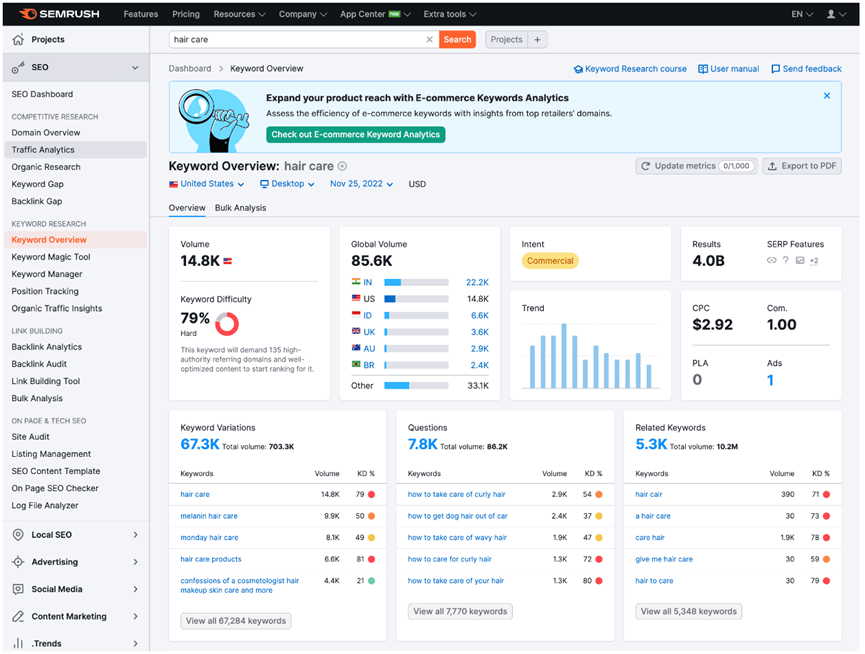865x654 pixels.
Task: Close the E-commerce Keywords Analytics banner
Action: click(x=827, y=96)
